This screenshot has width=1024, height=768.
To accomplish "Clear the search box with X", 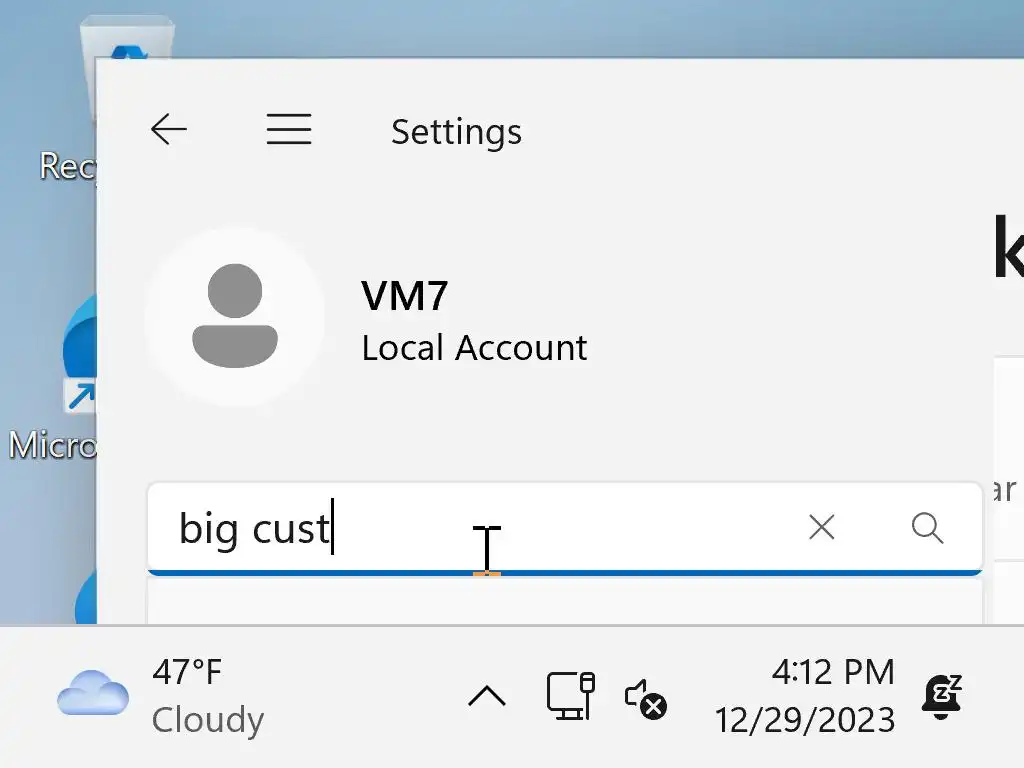I will pyautogui.click(x=821, y=527).
